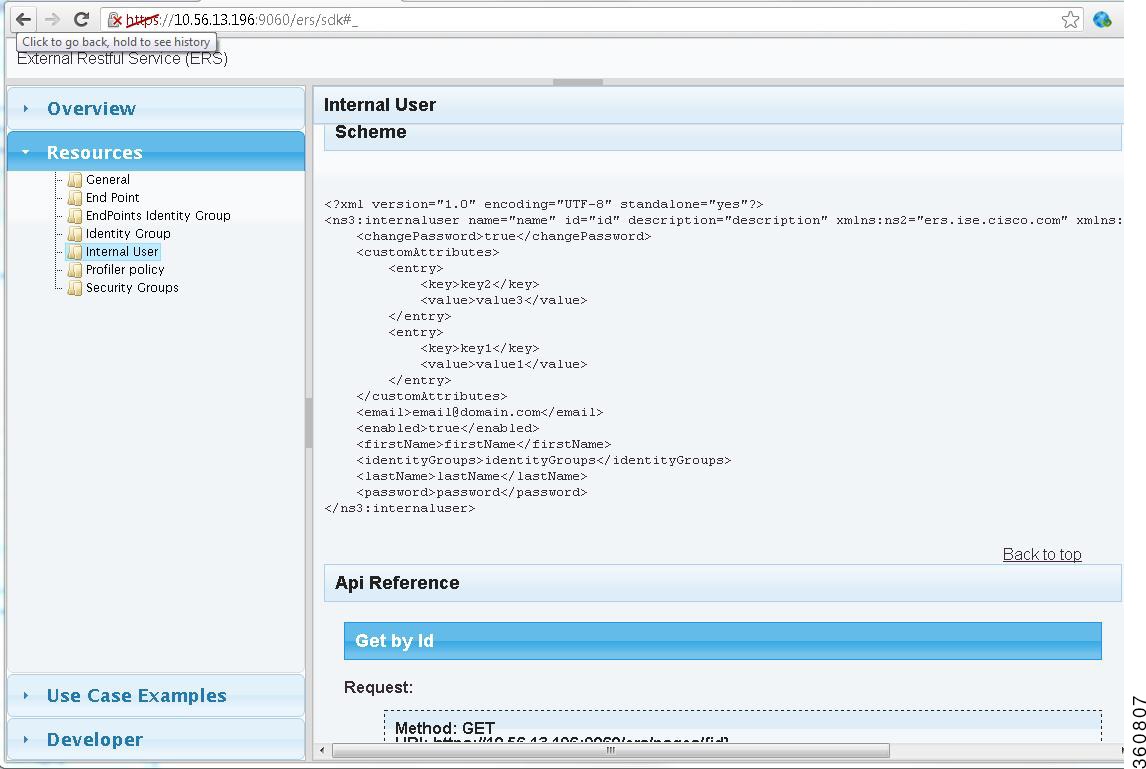Reload the page with the refresh icon
The height and width of the screenshot is (769, 1146).
[x=81, y=19]
